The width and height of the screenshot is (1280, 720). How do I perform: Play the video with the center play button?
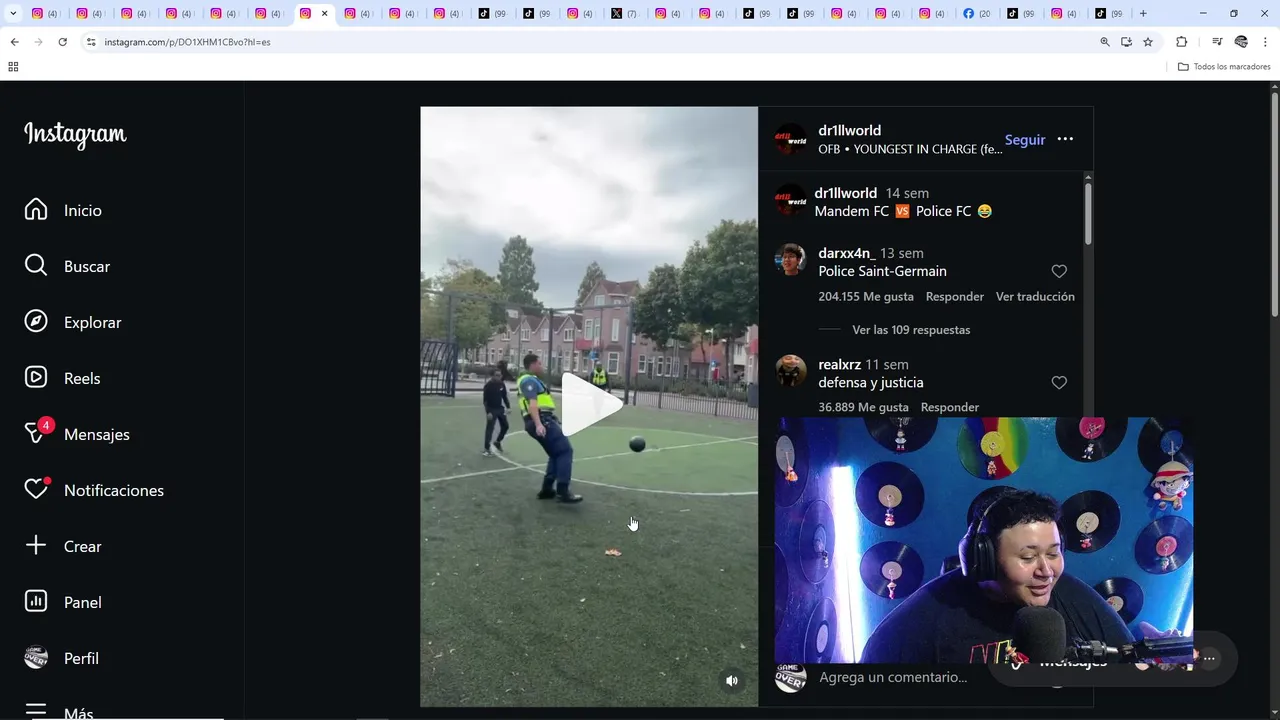click(590, 405)
